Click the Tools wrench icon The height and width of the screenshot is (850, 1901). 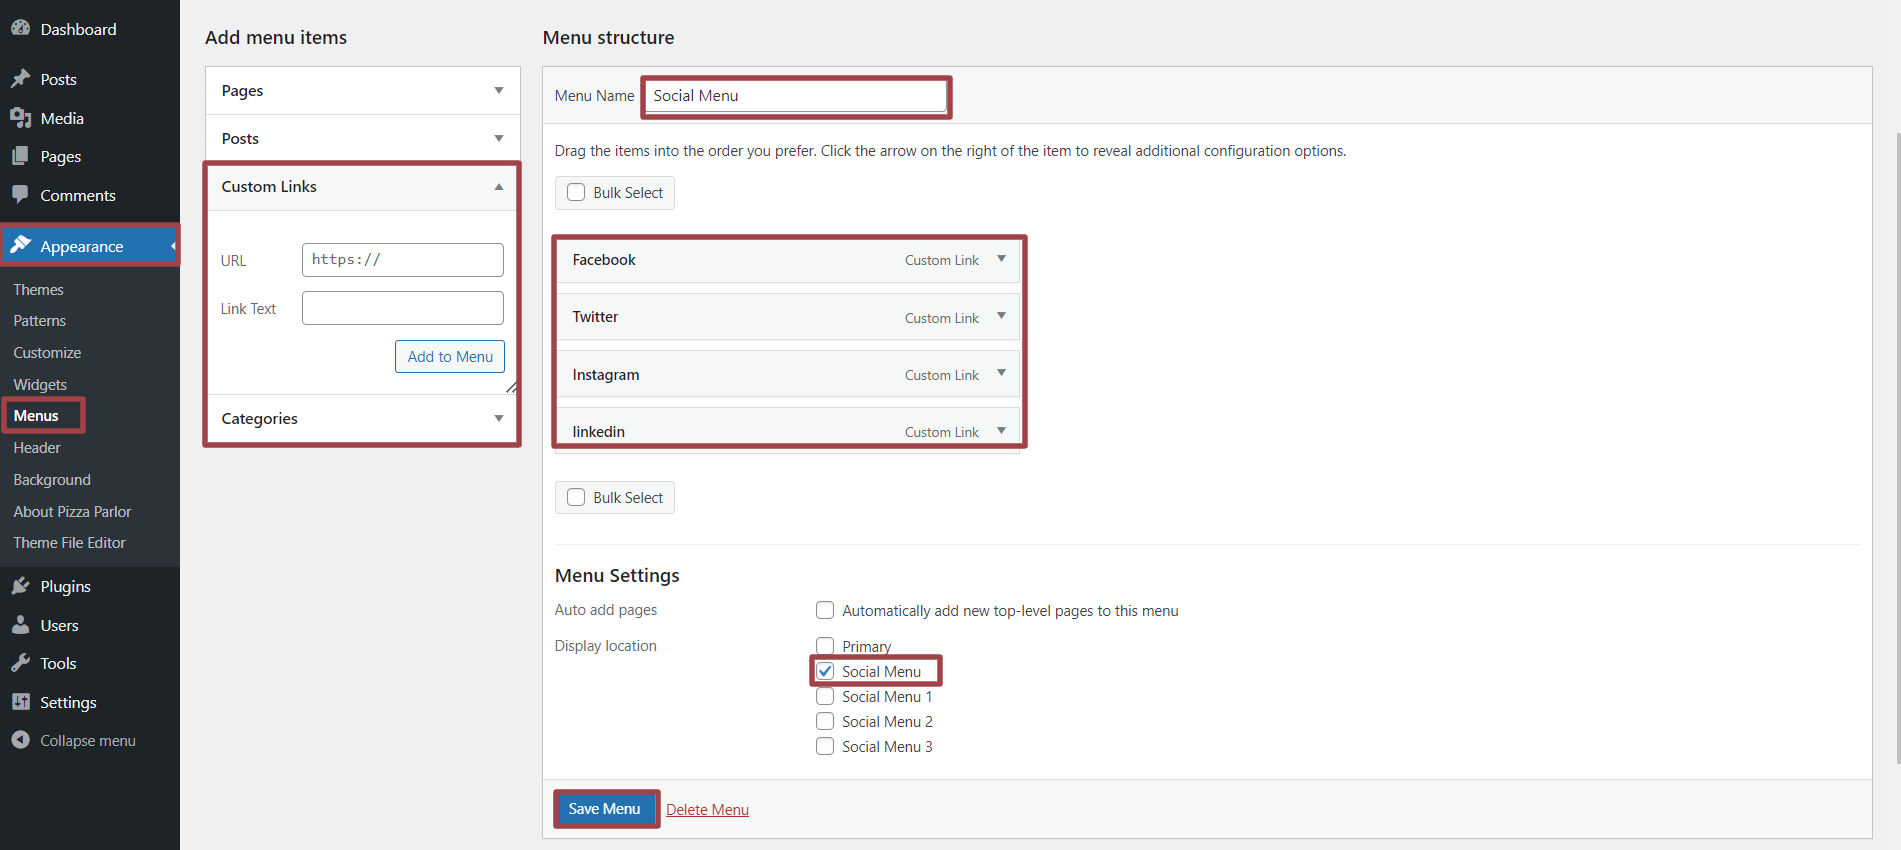20,663
